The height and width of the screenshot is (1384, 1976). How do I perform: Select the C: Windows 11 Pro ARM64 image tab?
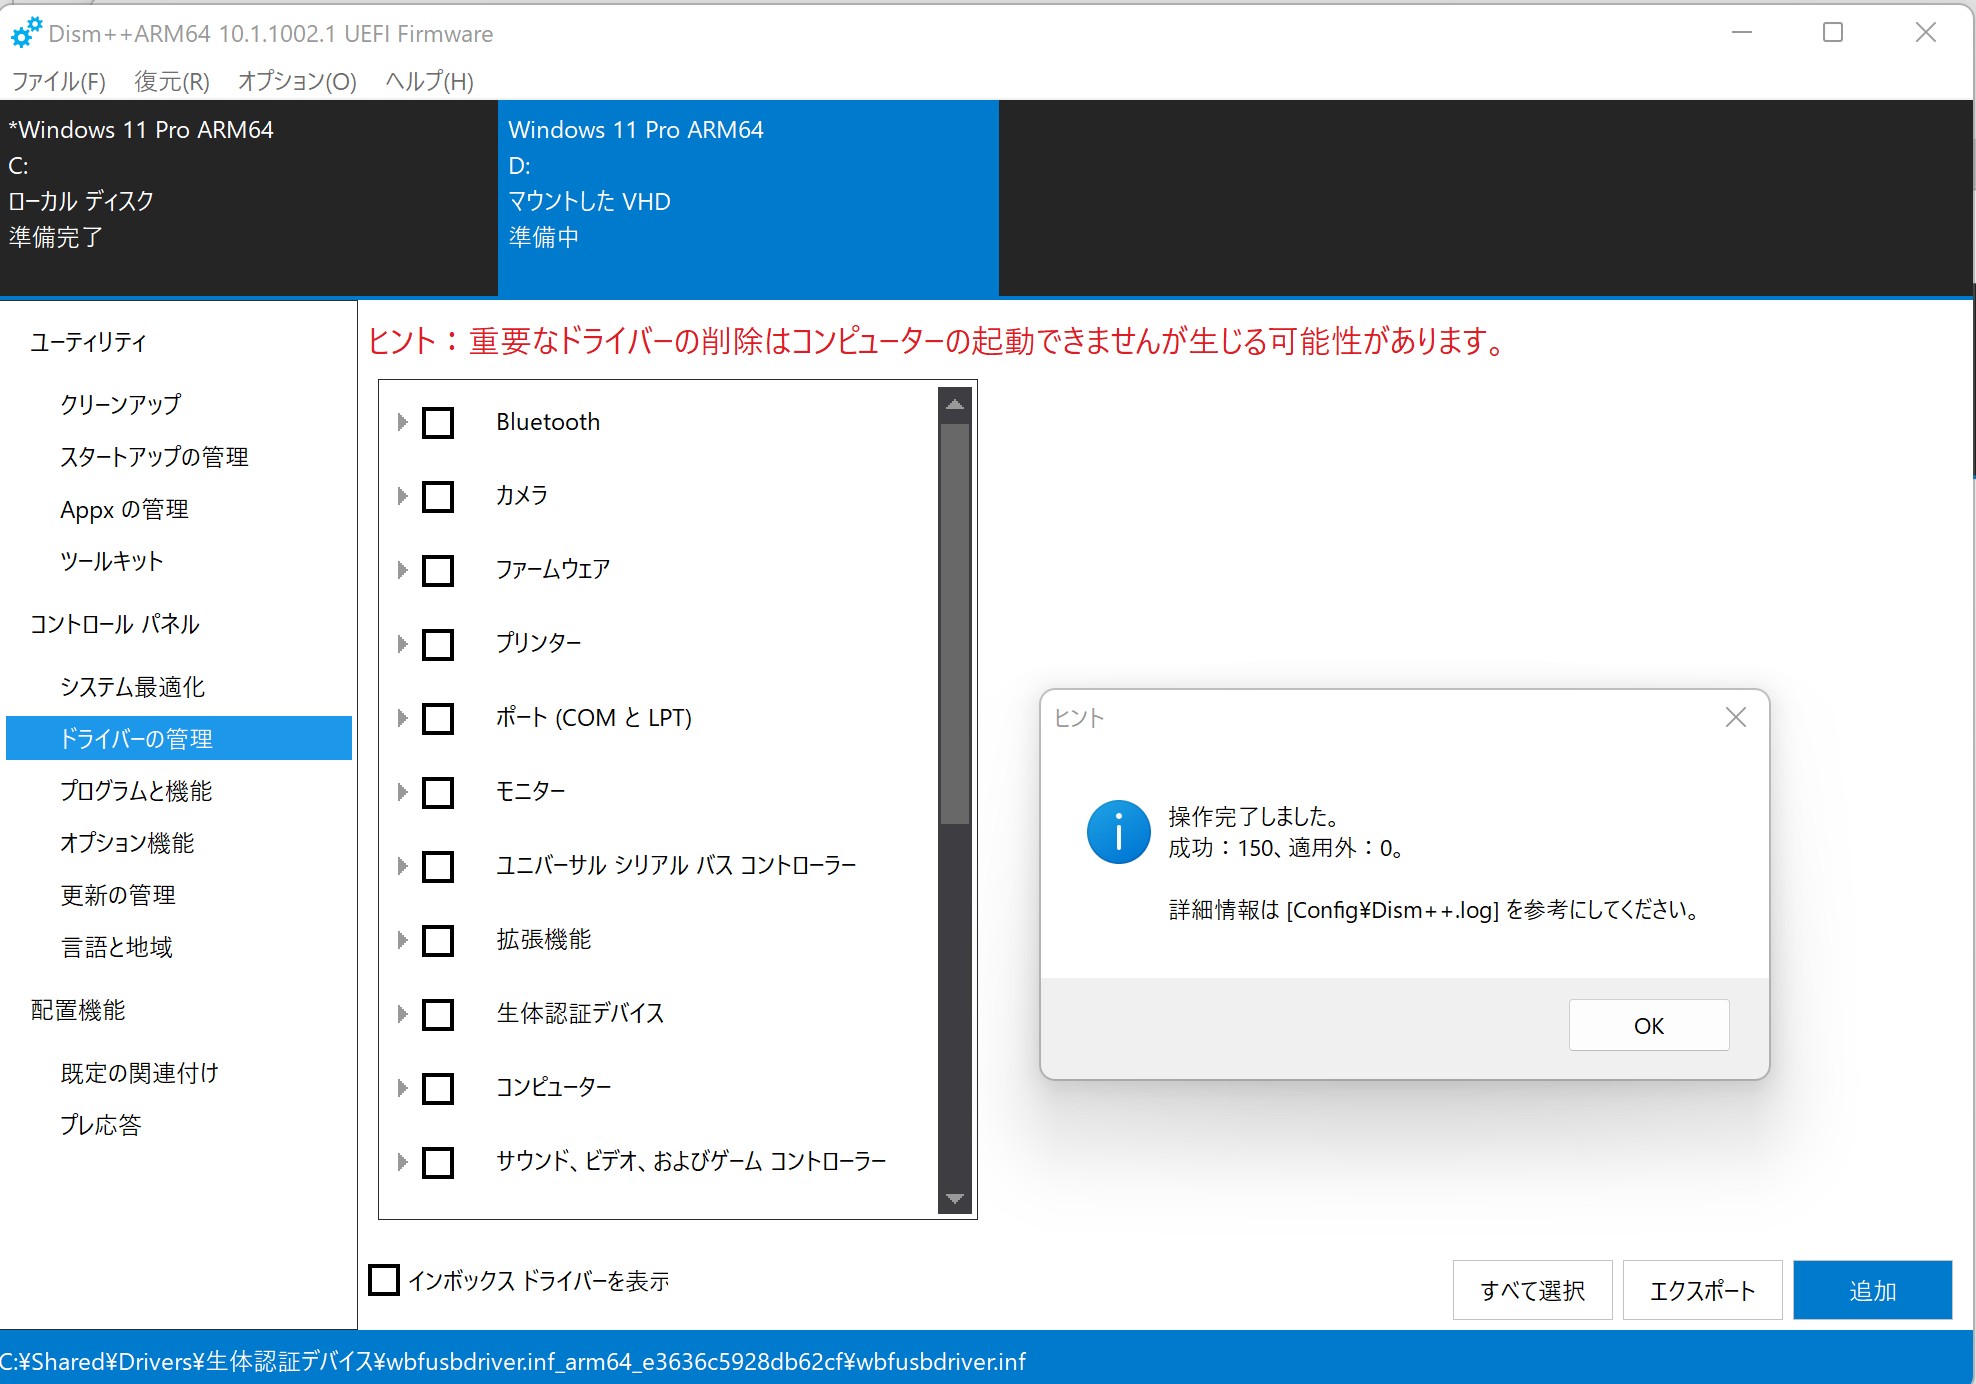pyautogui.click(x=249, y=198)
